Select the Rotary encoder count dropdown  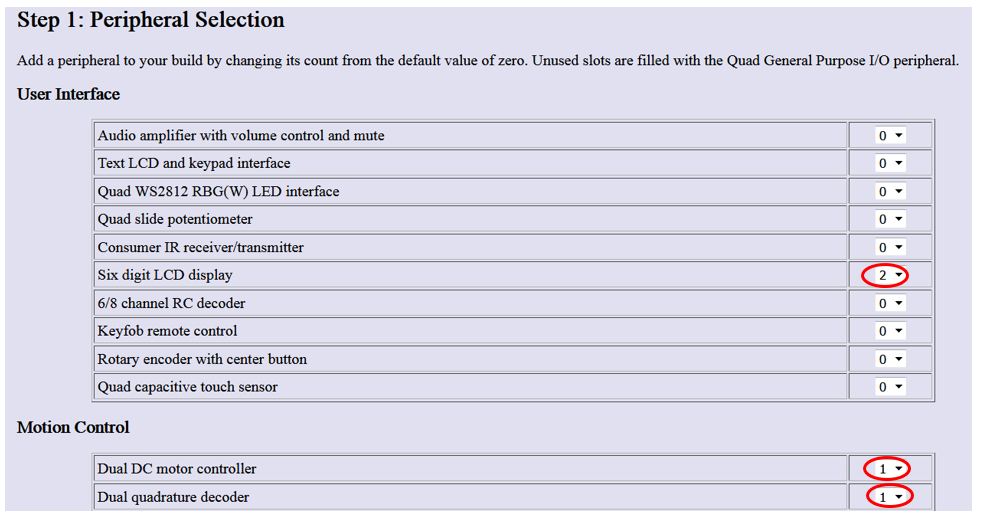[890, 359]
